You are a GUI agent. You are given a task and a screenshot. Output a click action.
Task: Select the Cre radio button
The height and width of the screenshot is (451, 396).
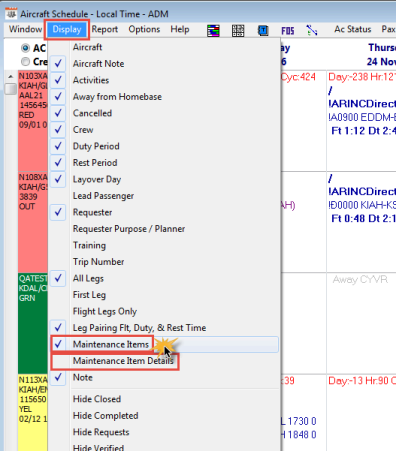pyautogui.click(x=25, y=62)
